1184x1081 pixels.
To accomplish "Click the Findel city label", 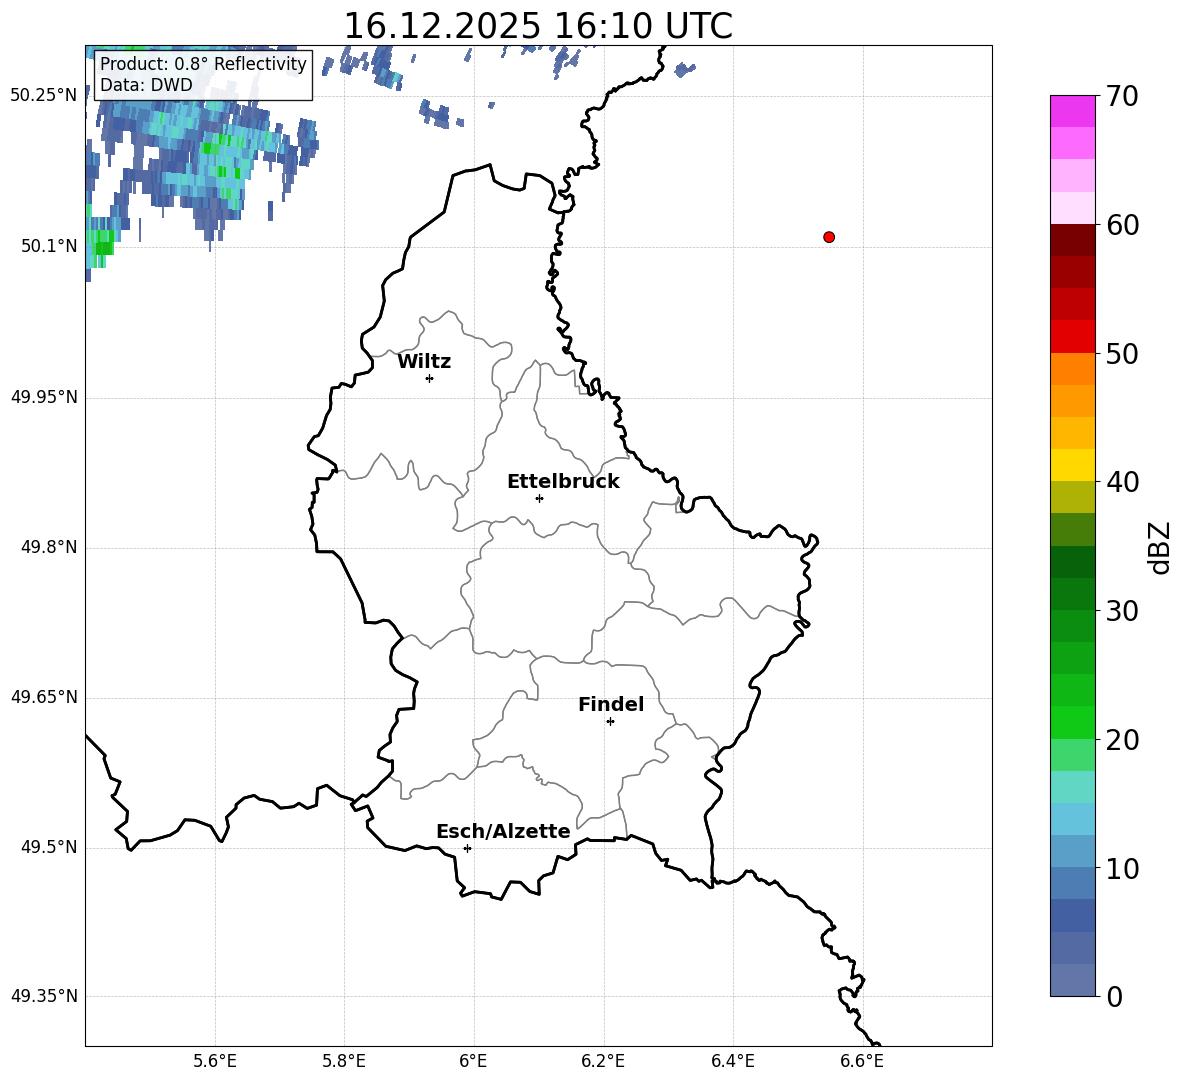I will point(611,704).
